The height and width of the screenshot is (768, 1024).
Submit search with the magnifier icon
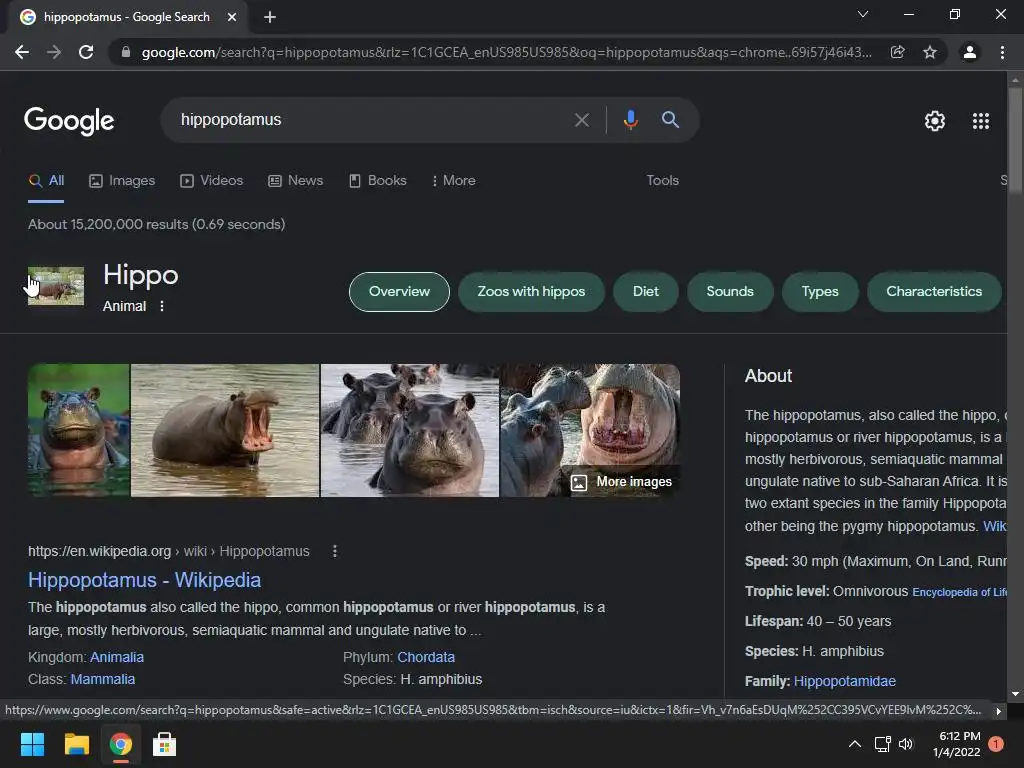[670, 120]
